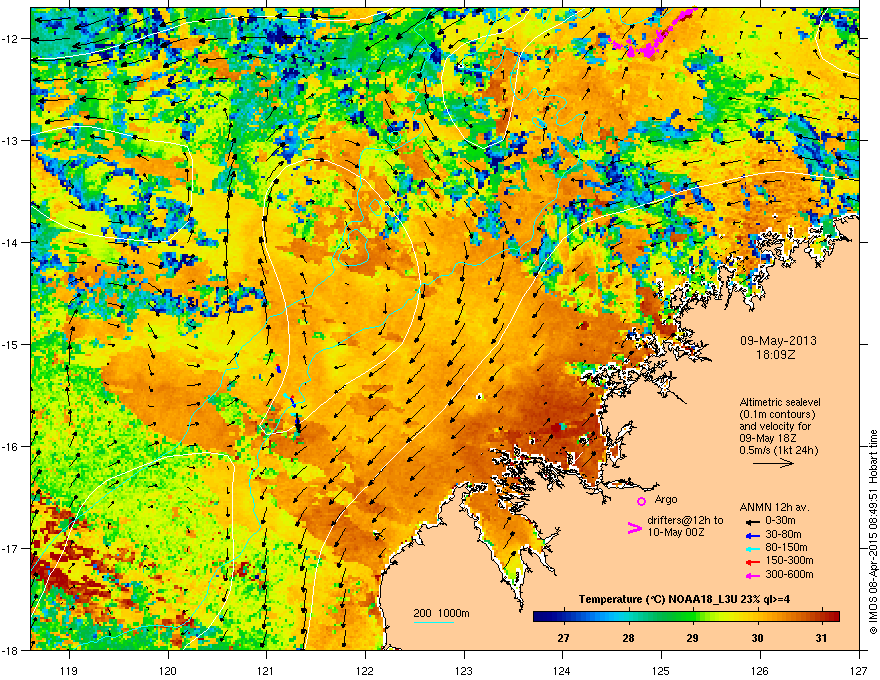Click the latitude axis label '-14'

(11, 242)
